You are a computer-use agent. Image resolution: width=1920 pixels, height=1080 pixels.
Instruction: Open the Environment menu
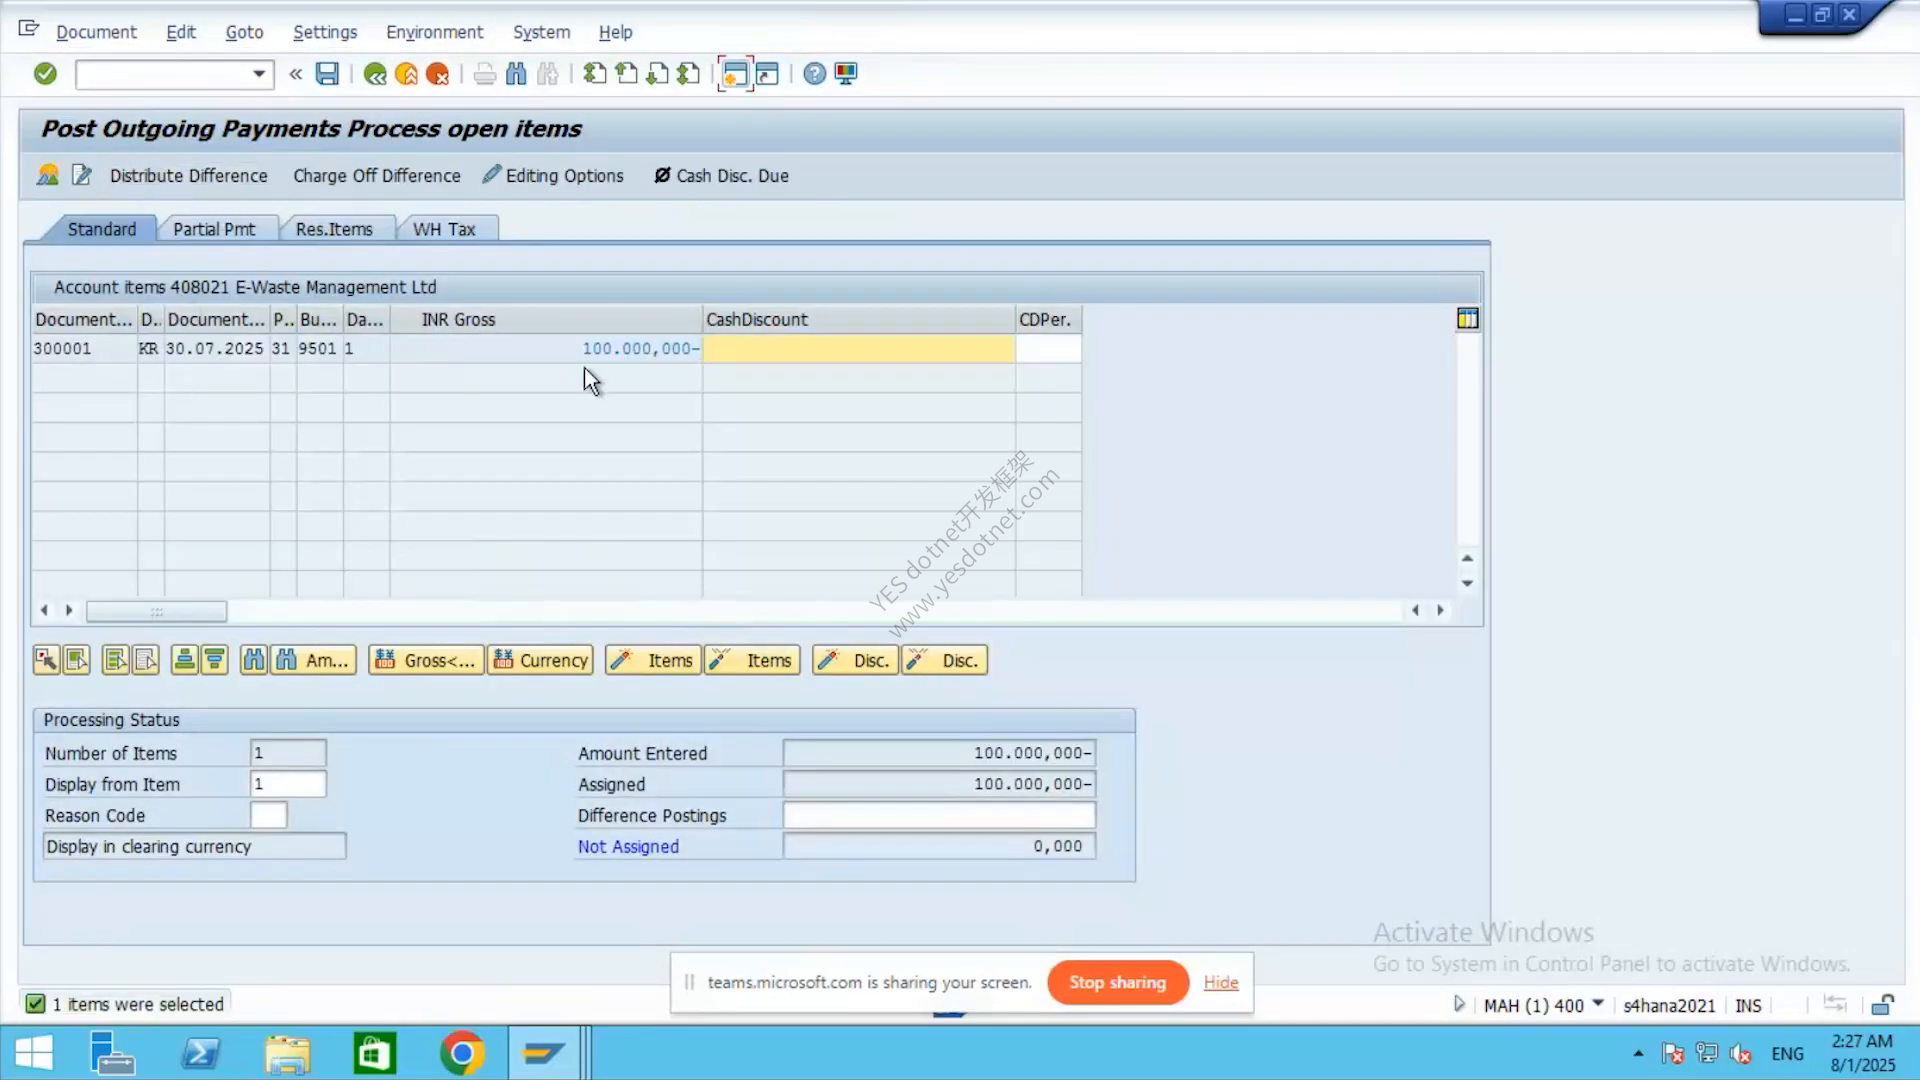point(434,32)
